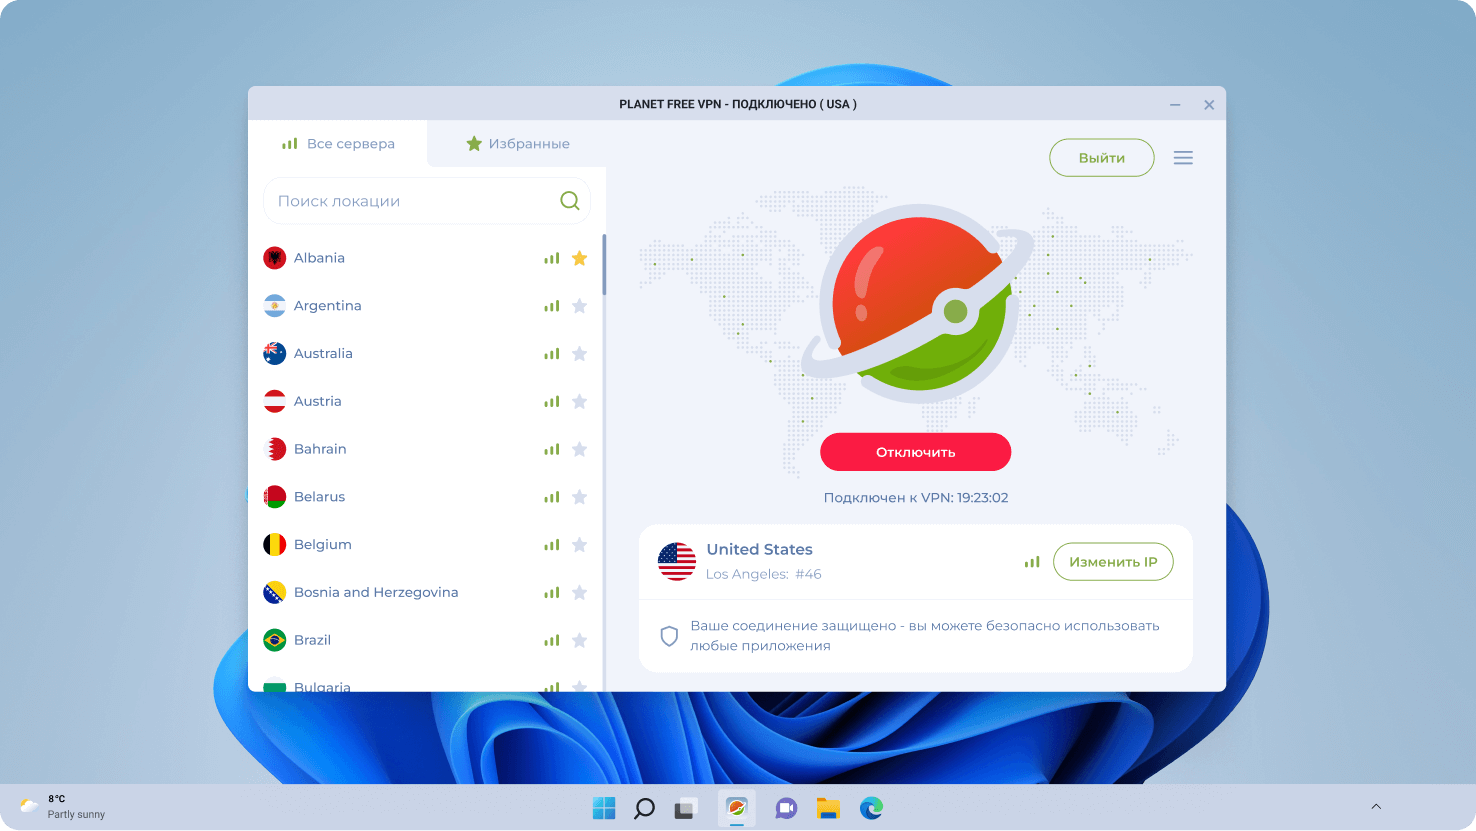The image size is (1476, 831).
Task: Click the signal strength bars next to United States
Action: tap(1031, 561)
